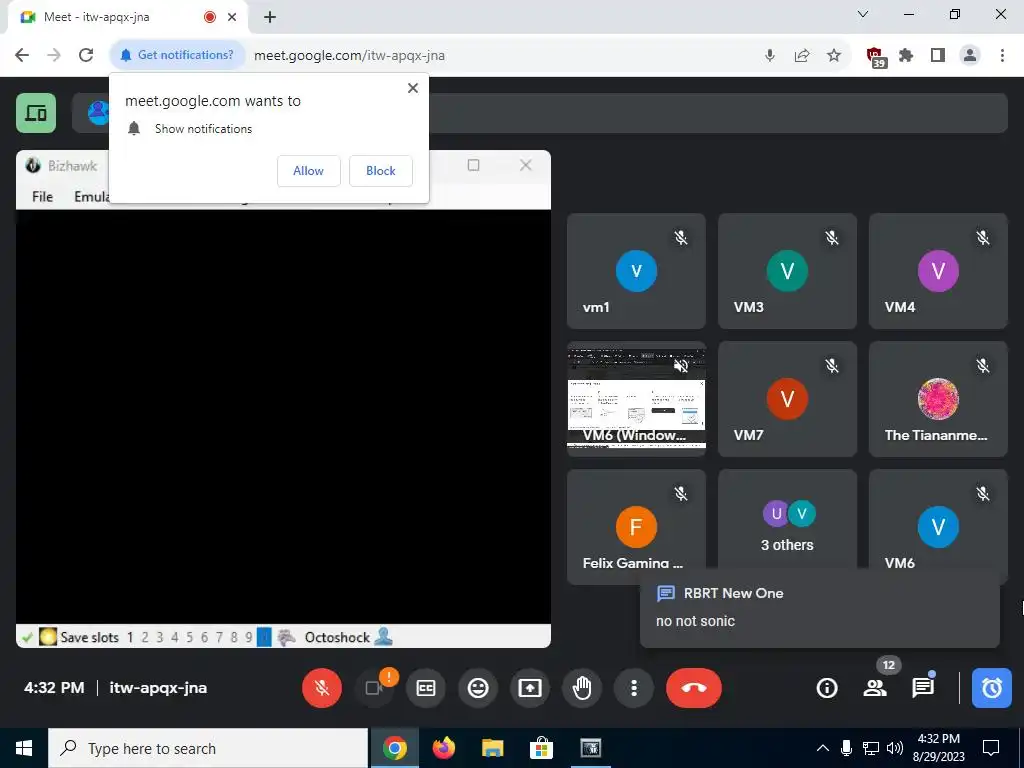Open the Extensions puzzle-piece menu

[x=906, y=56]
